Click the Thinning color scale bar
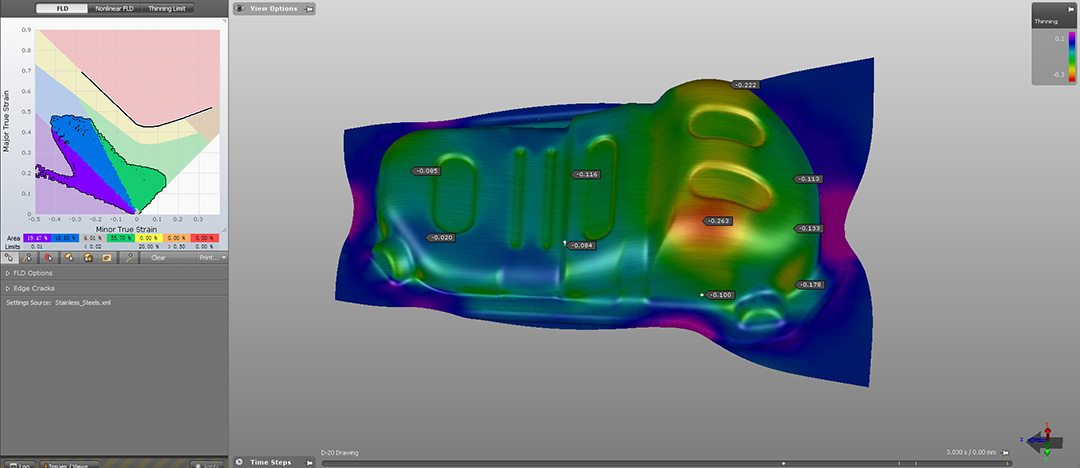1080x468 pixels. [1071, 57]
